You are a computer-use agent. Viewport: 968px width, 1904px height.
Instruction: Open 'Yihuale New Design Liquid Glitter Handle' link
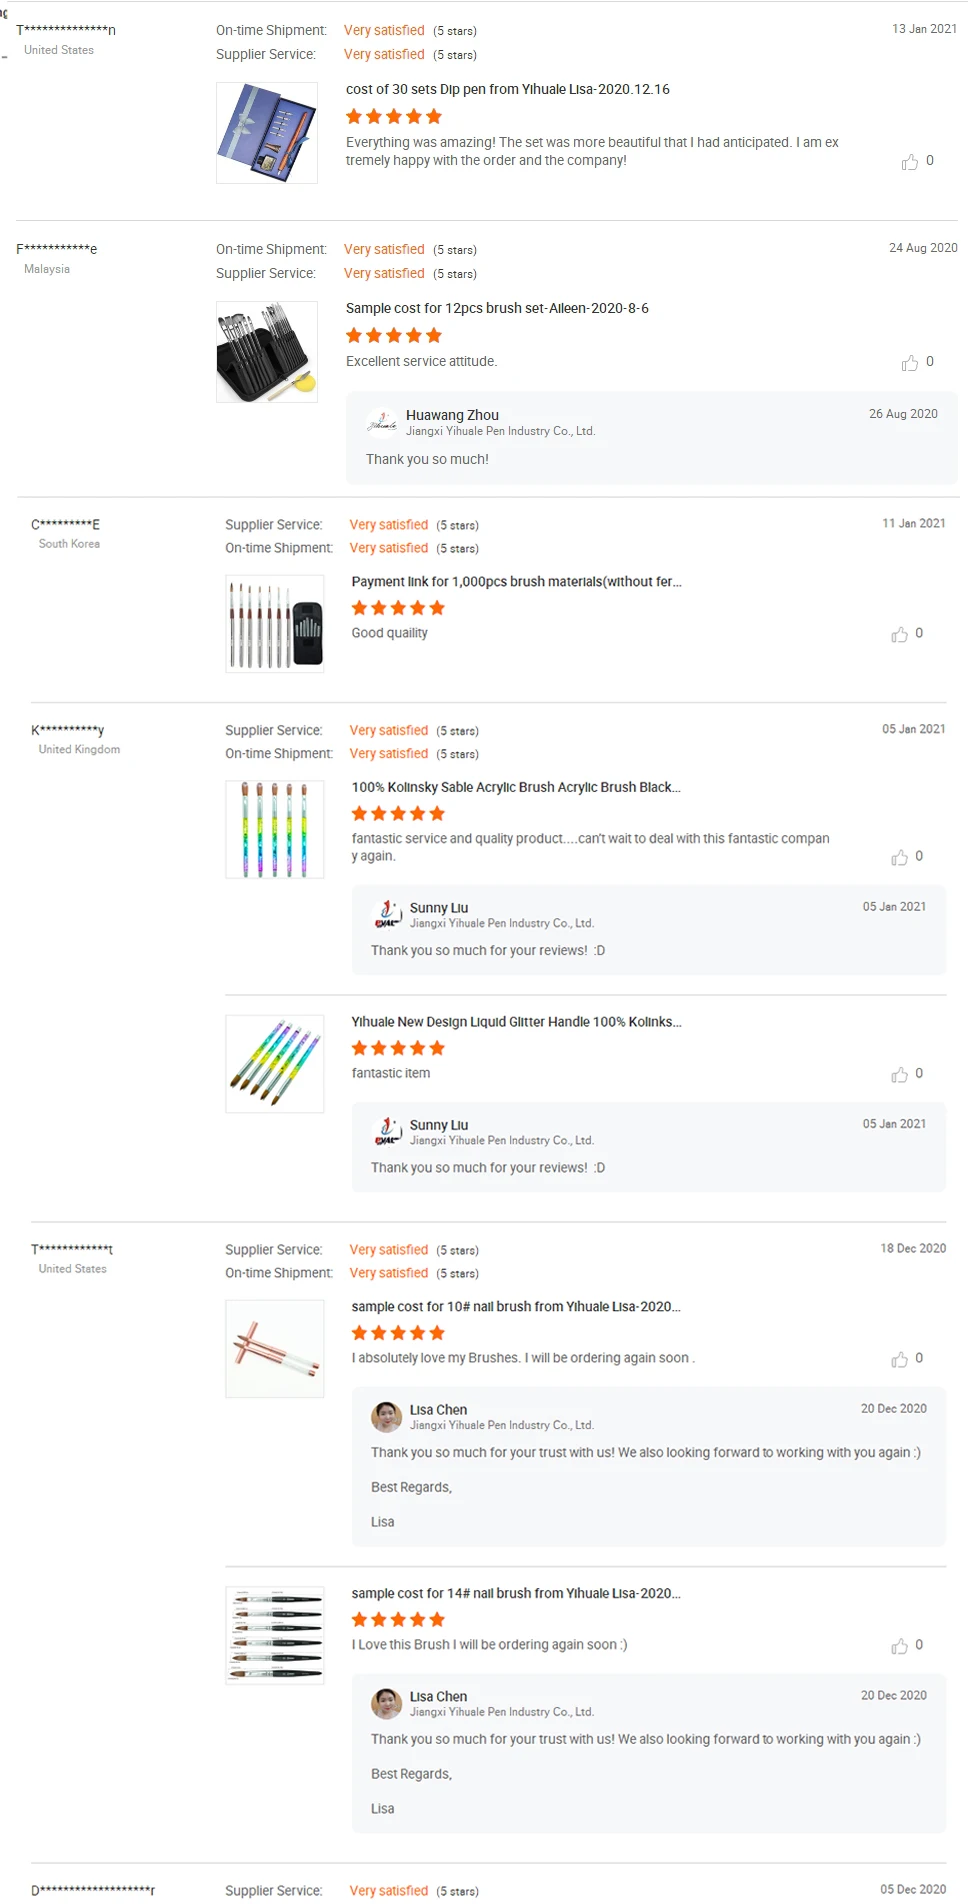pos(516,1022)
